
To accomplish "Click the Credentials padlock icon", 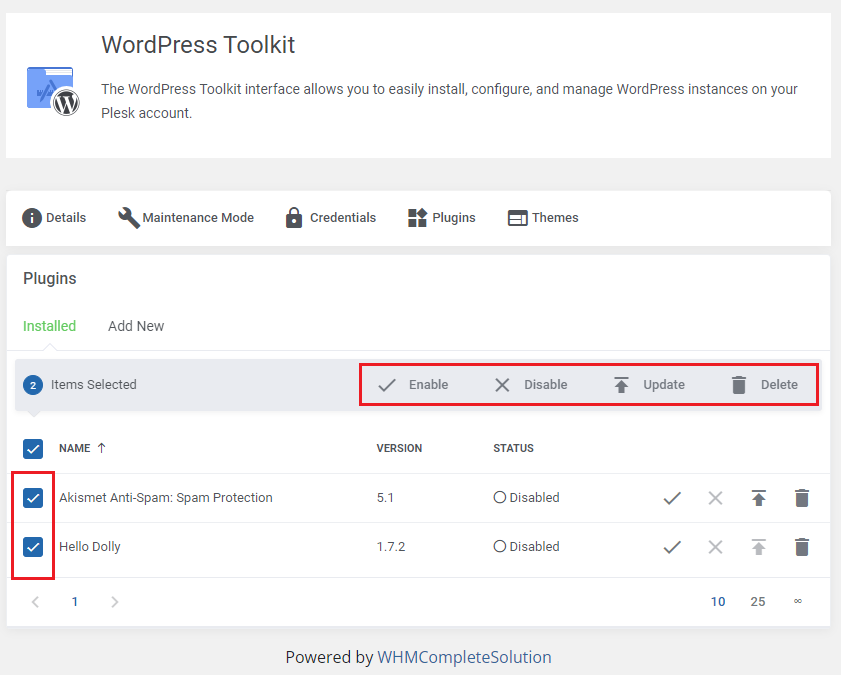I will coord(294,218).
